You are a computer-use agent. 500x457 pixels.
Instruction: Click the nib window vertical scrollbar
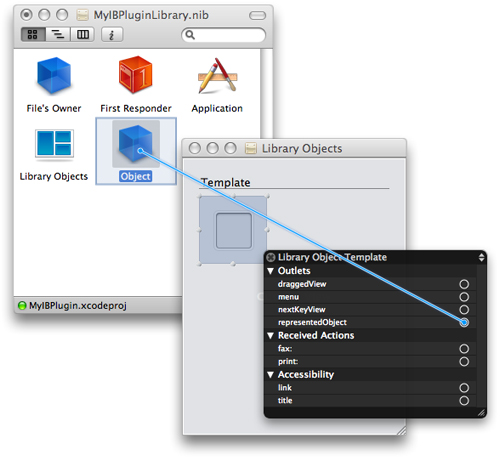[x=266, y=93]
